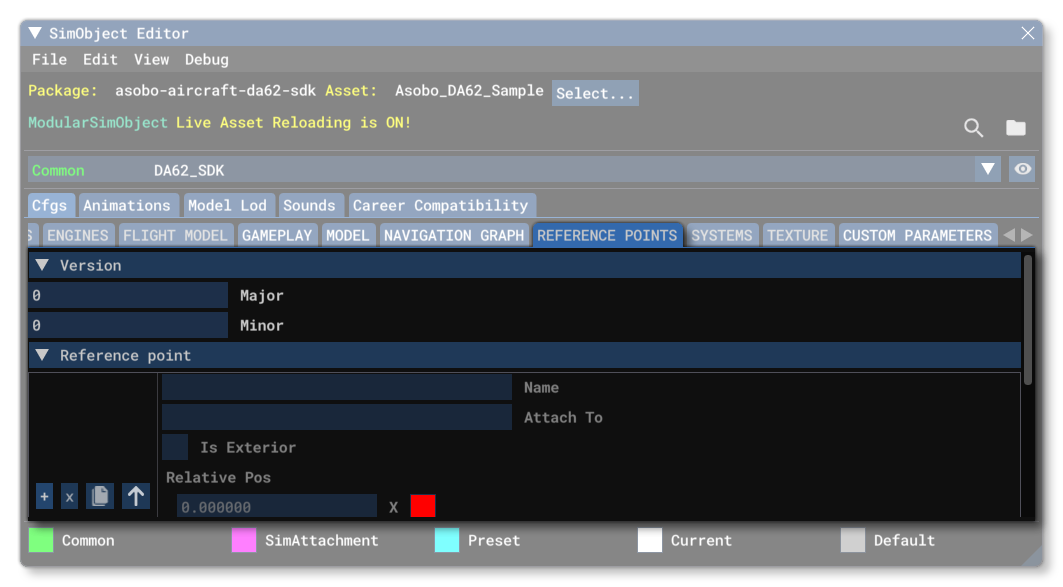1063x587 pixels.
Task: Click the search magnifier icon
Action: pyautogui.click(x=973, y=128)
